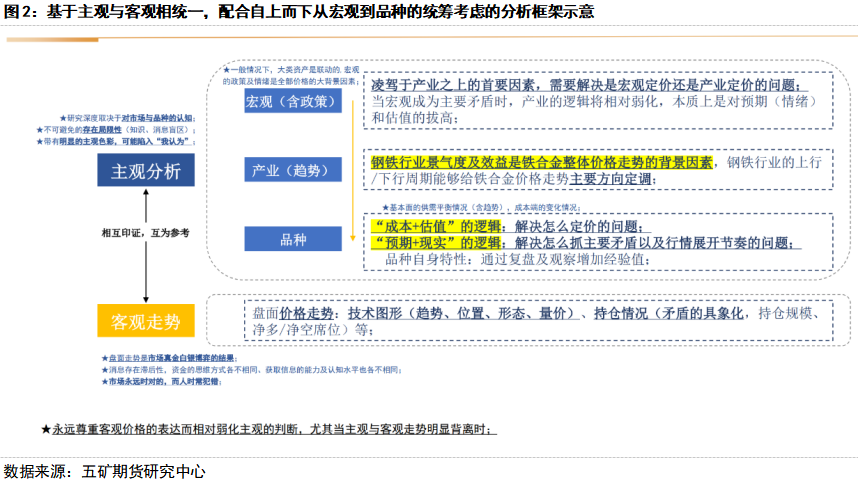Click the yellow 客观走势 box
This screenshot has height=482, width=858.
(145, 321)
